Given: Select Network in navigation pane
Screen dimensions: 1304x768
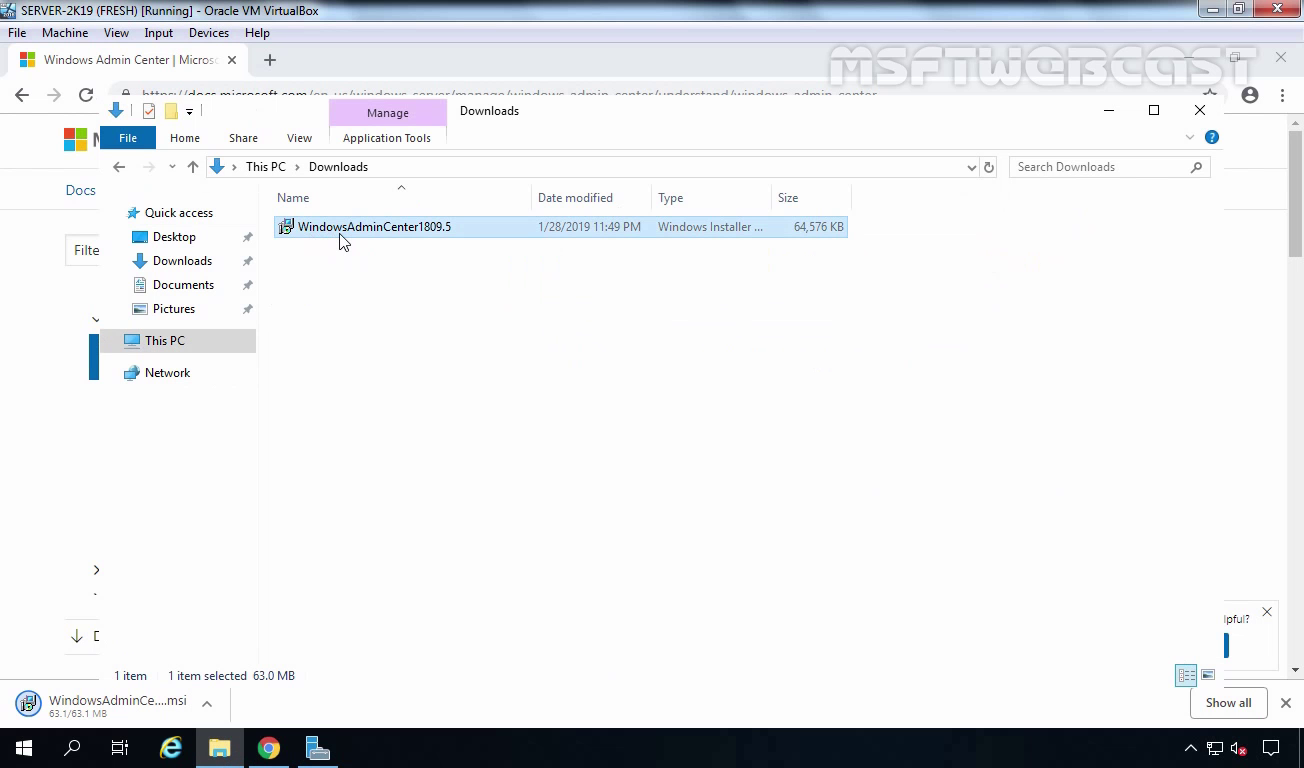Looking at the screenshot, I should 167,373.
